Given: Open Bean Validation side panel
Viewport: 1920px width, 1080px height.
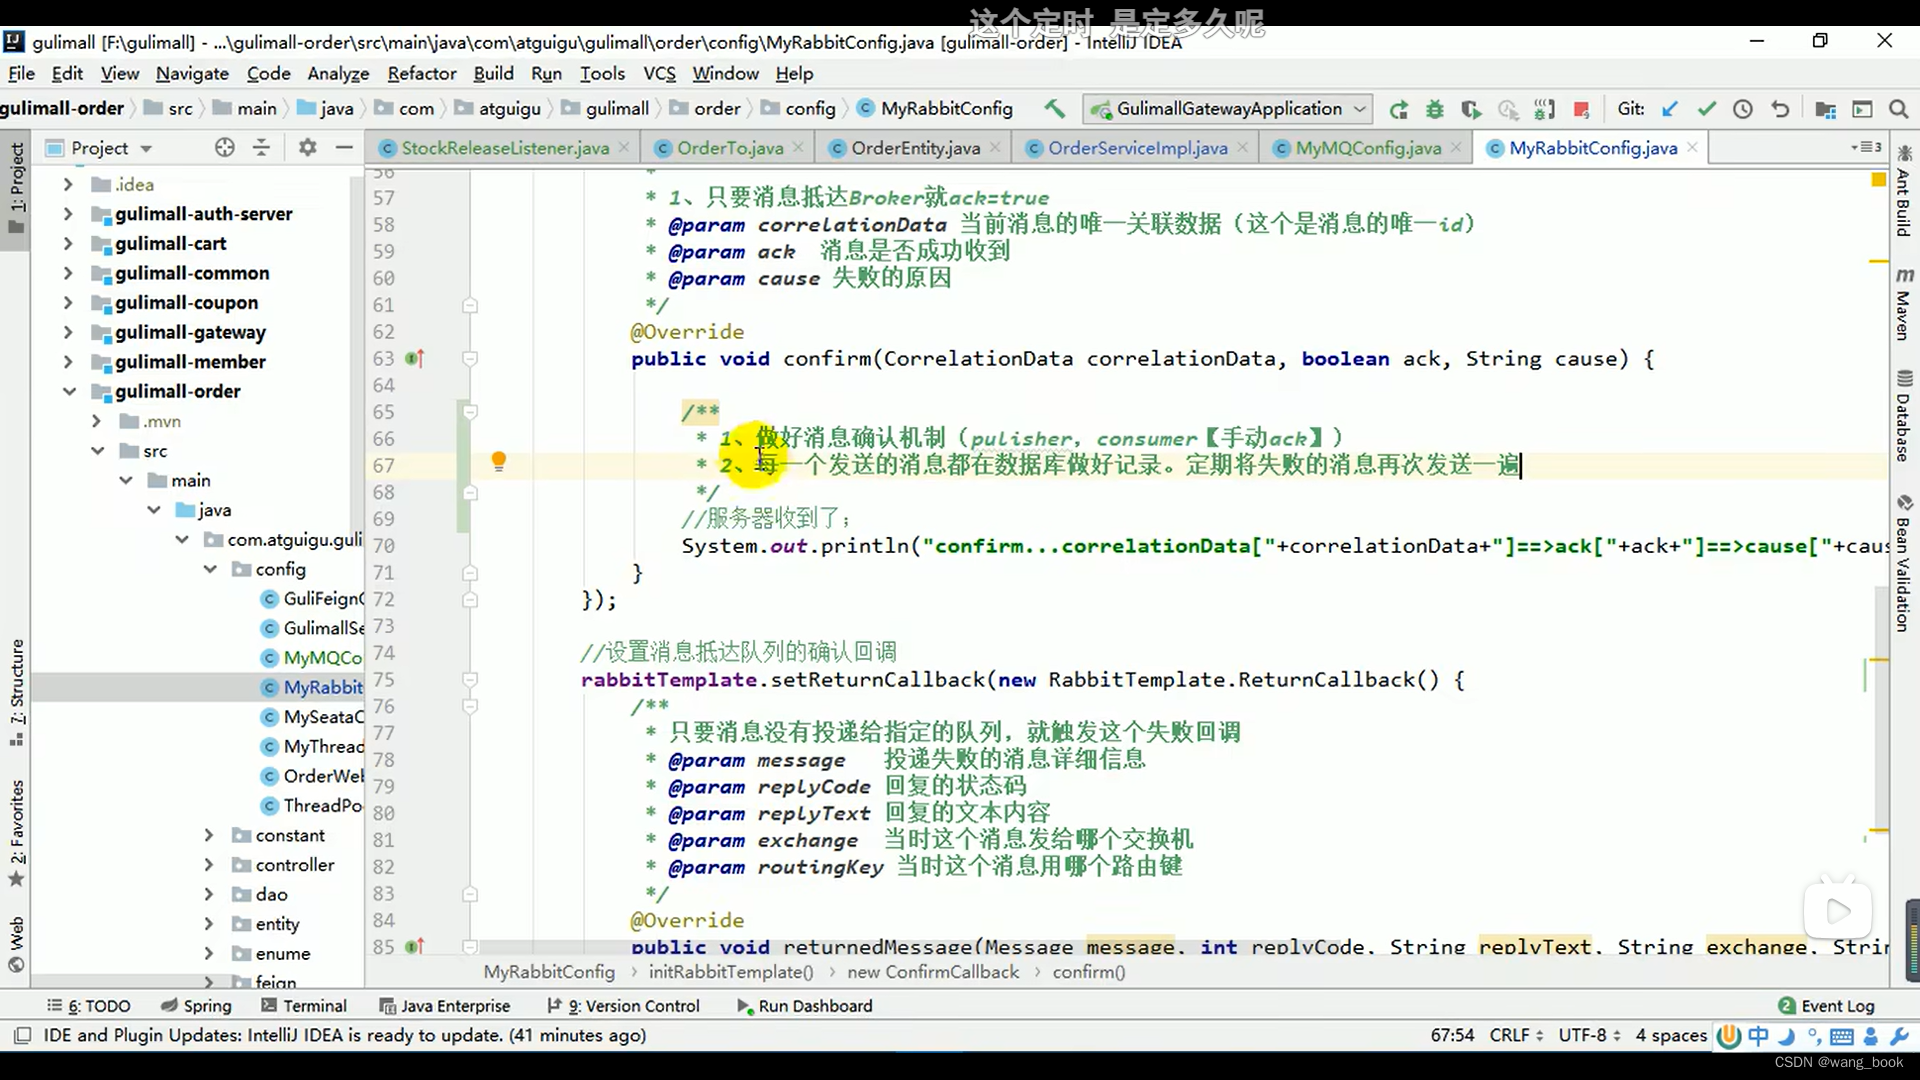Looking at the screenshot, I should click(1904, 563).
